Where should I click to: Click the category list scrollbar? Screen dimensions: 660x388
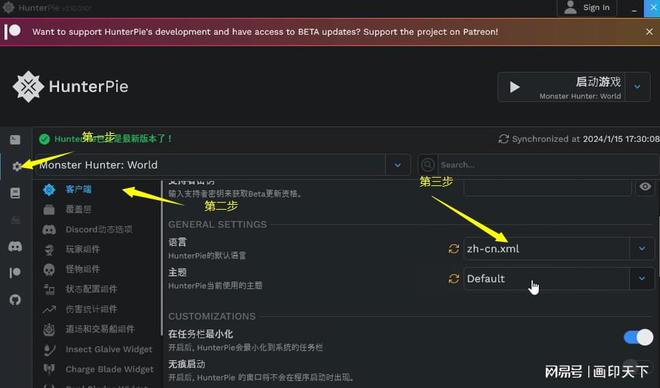click(161, 258)
